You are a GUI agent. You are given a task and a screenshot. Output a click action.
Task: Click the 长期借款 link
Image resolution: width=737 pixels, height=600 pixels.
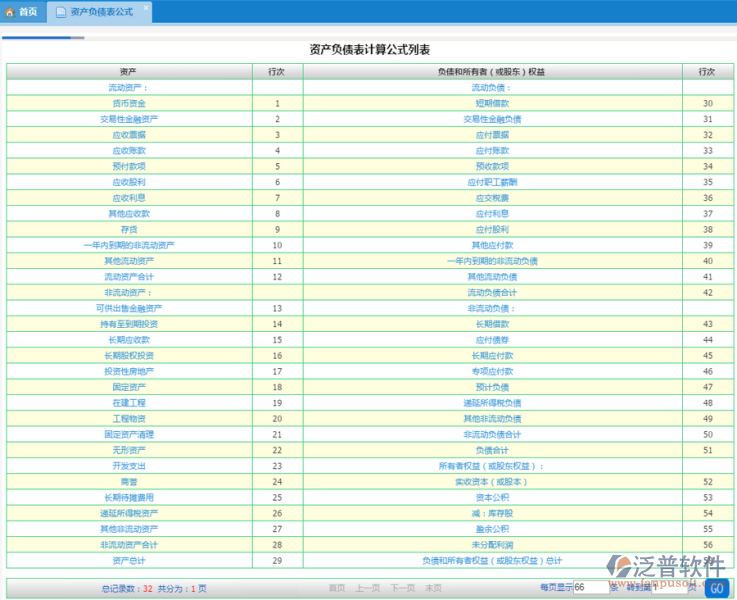click(492, 324)
